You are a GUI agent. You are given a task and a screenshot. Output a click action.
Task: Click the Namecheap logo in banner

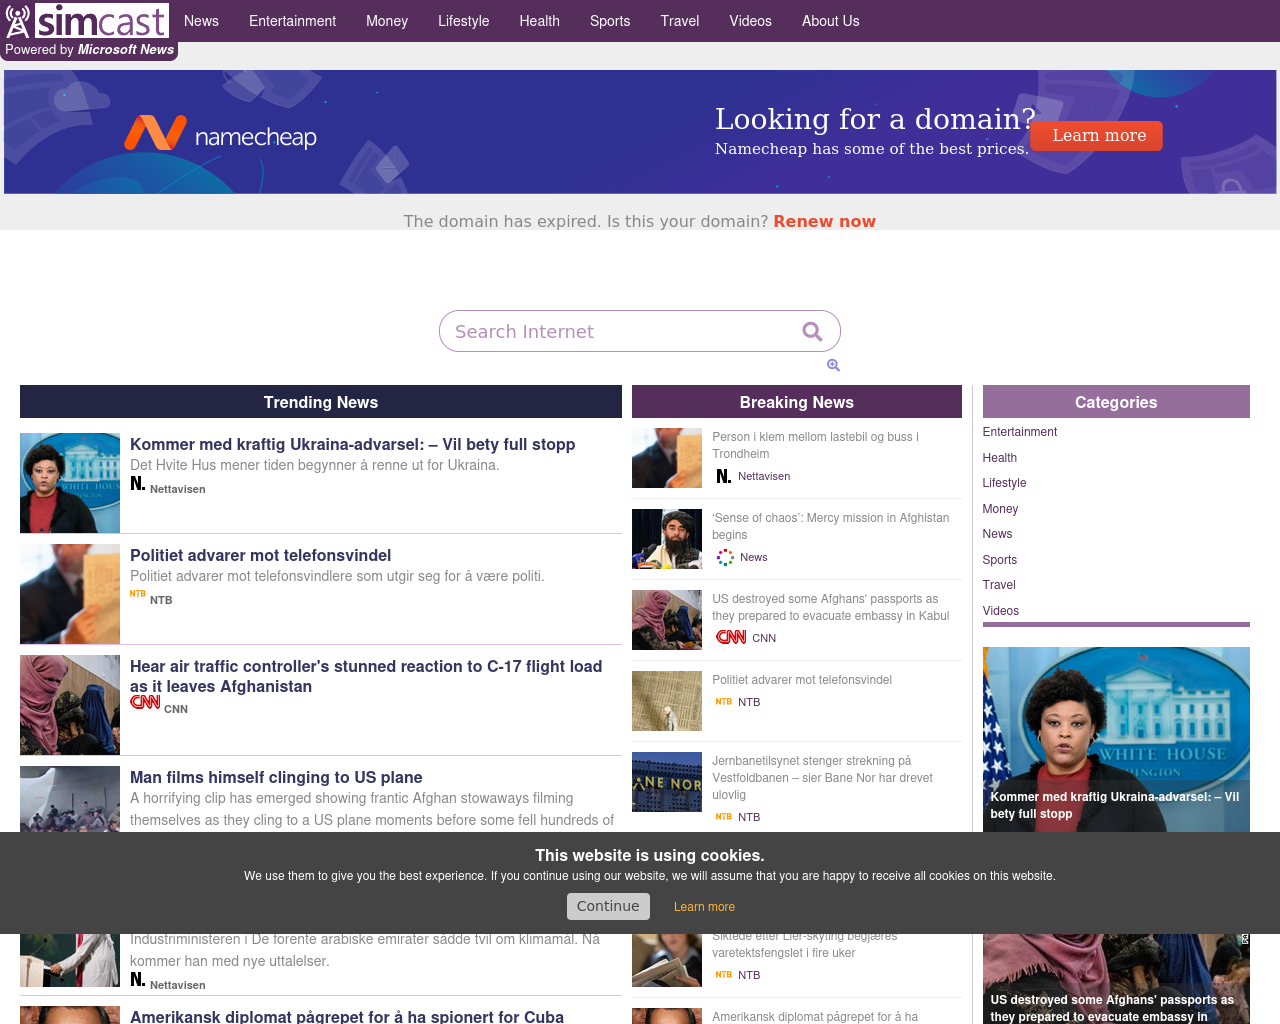coord(220,133)
